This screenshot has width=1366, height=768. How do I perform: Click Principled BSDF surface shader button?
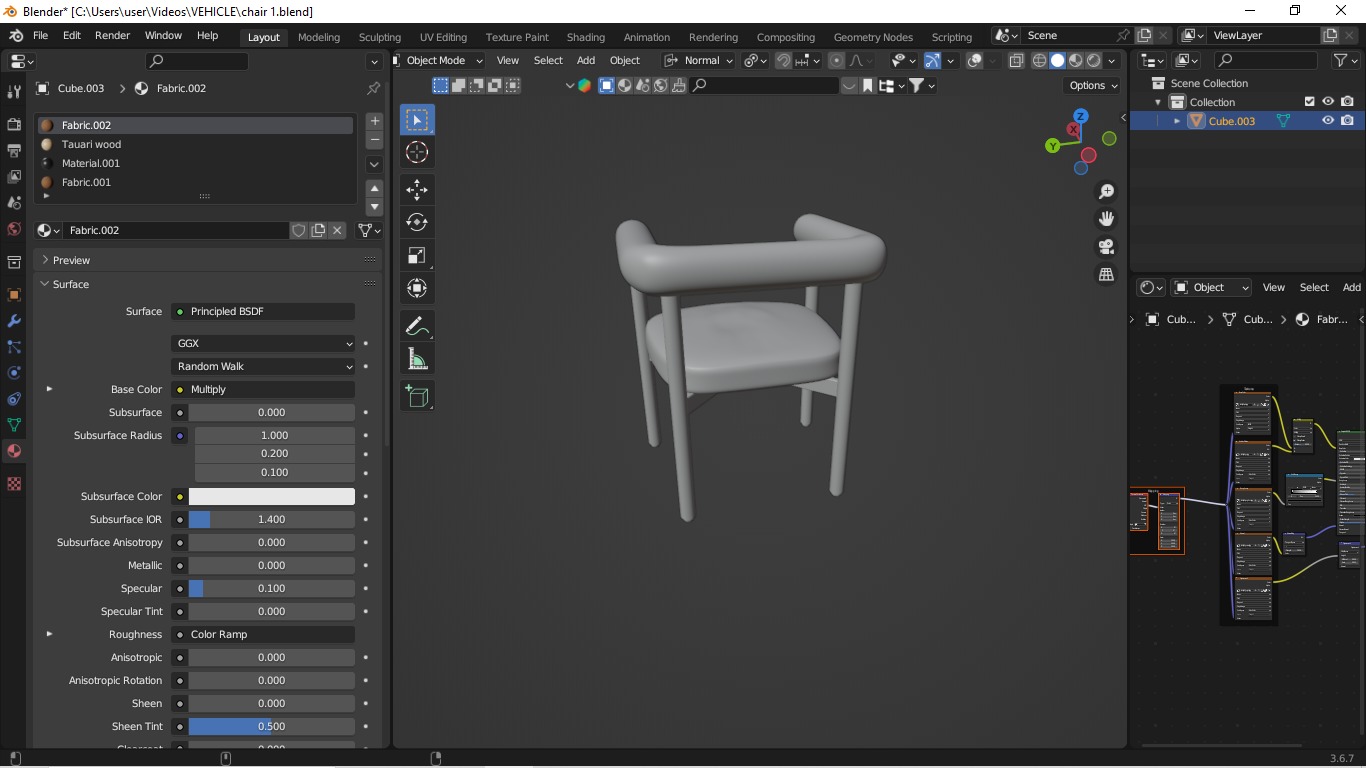(x=263, y=311)
